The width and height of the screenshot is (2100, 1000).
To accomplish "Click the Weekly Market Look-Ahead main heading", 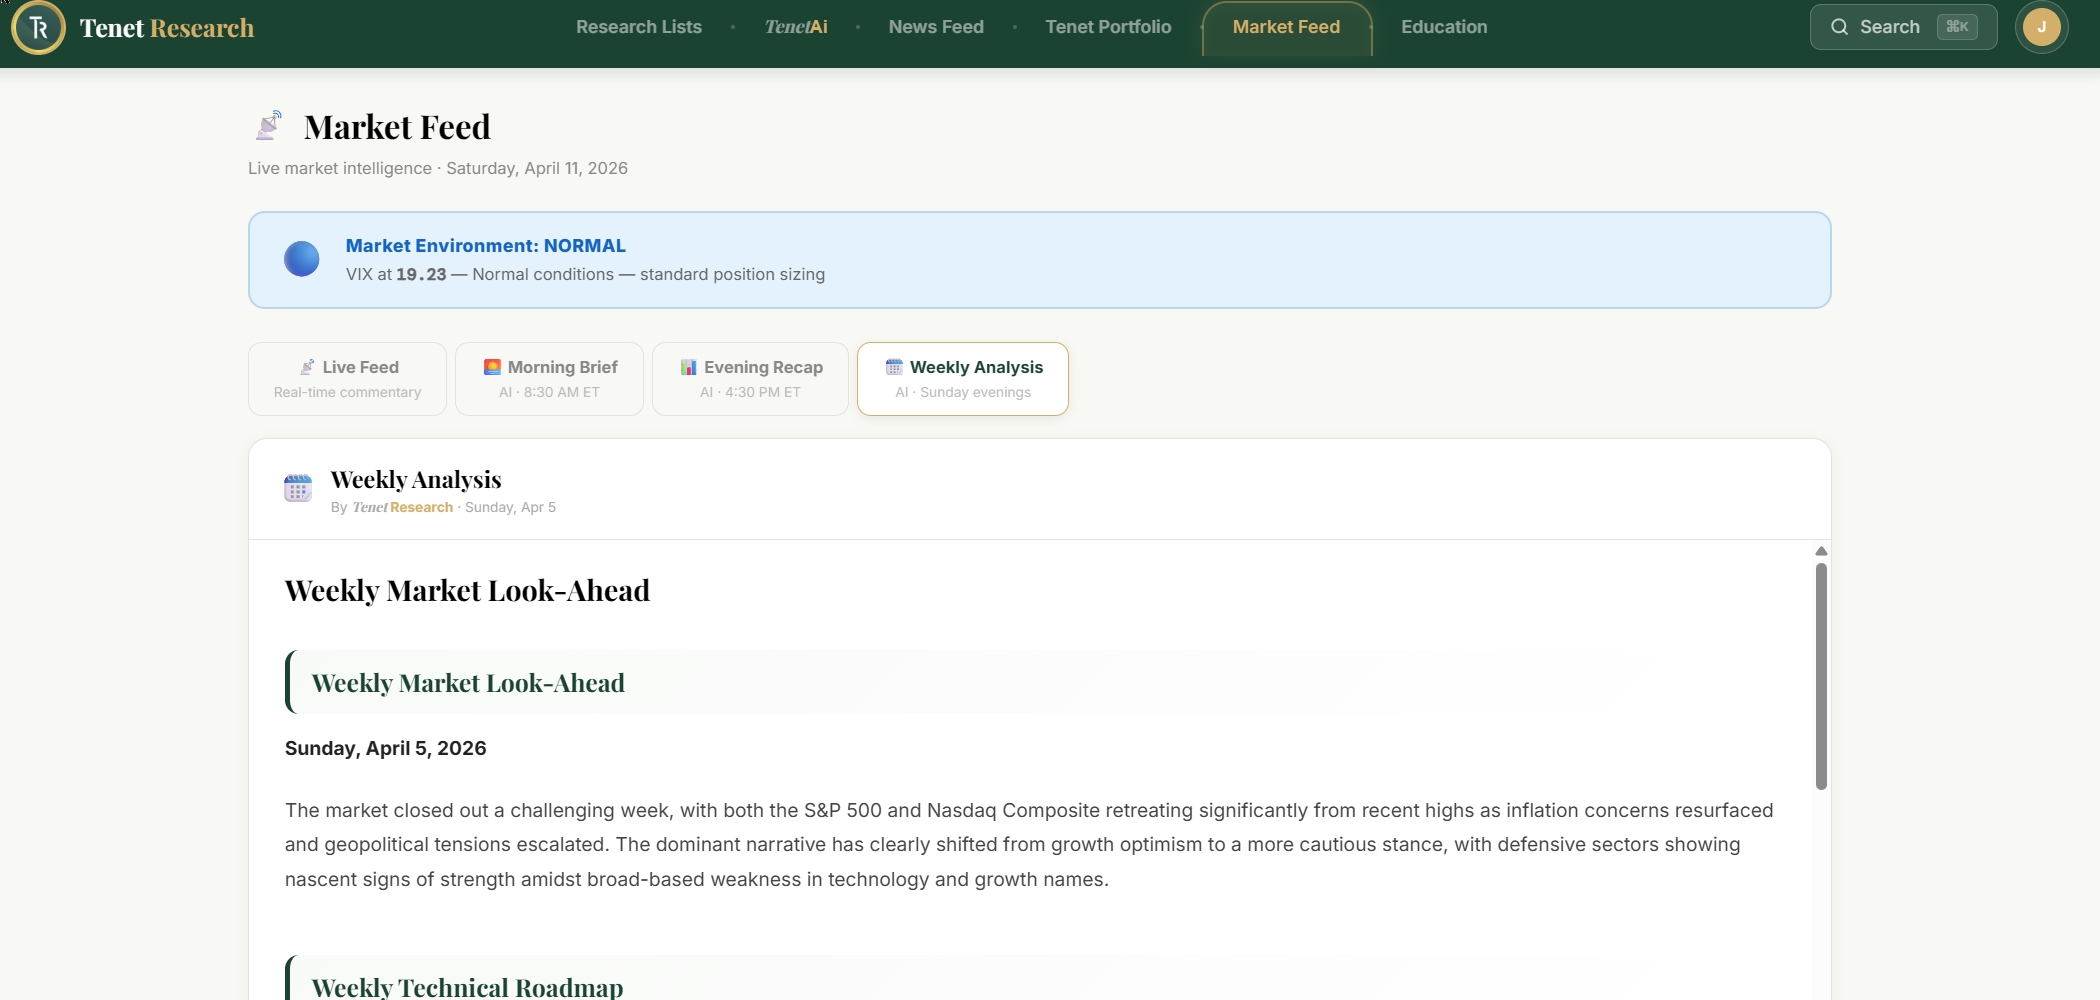I will pos(467,591).
